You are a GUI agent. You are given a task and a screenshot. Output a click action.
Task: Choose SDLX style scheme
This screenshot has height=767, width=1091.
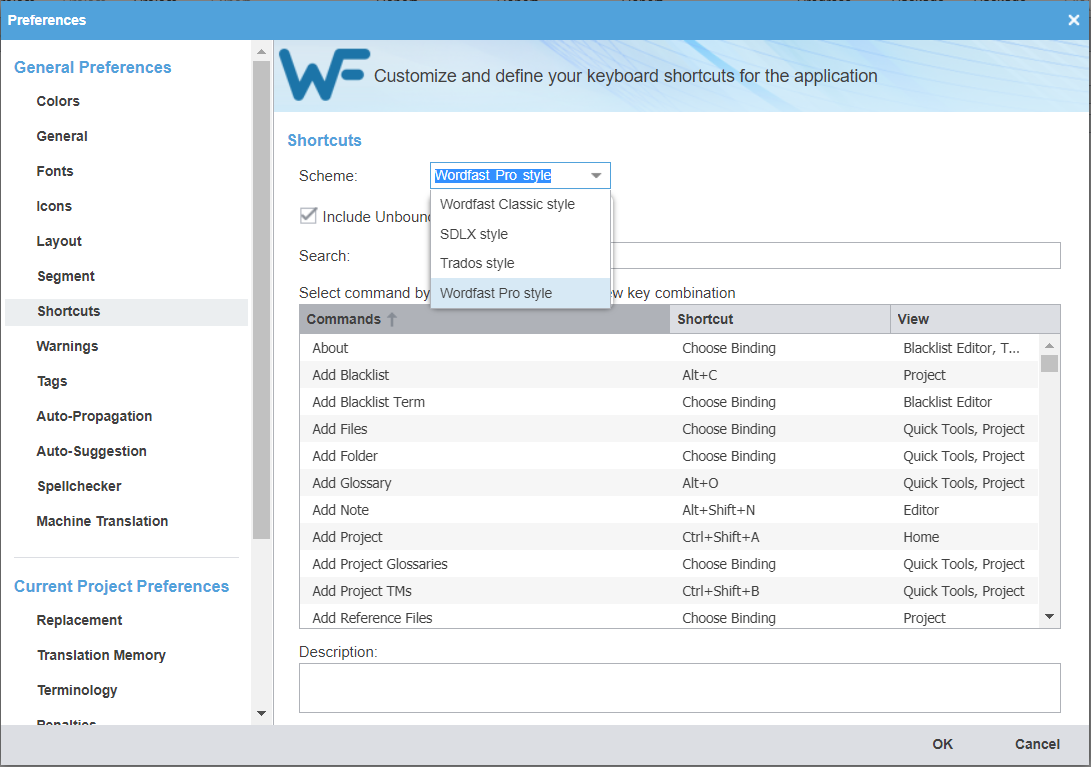click(520, 234)
